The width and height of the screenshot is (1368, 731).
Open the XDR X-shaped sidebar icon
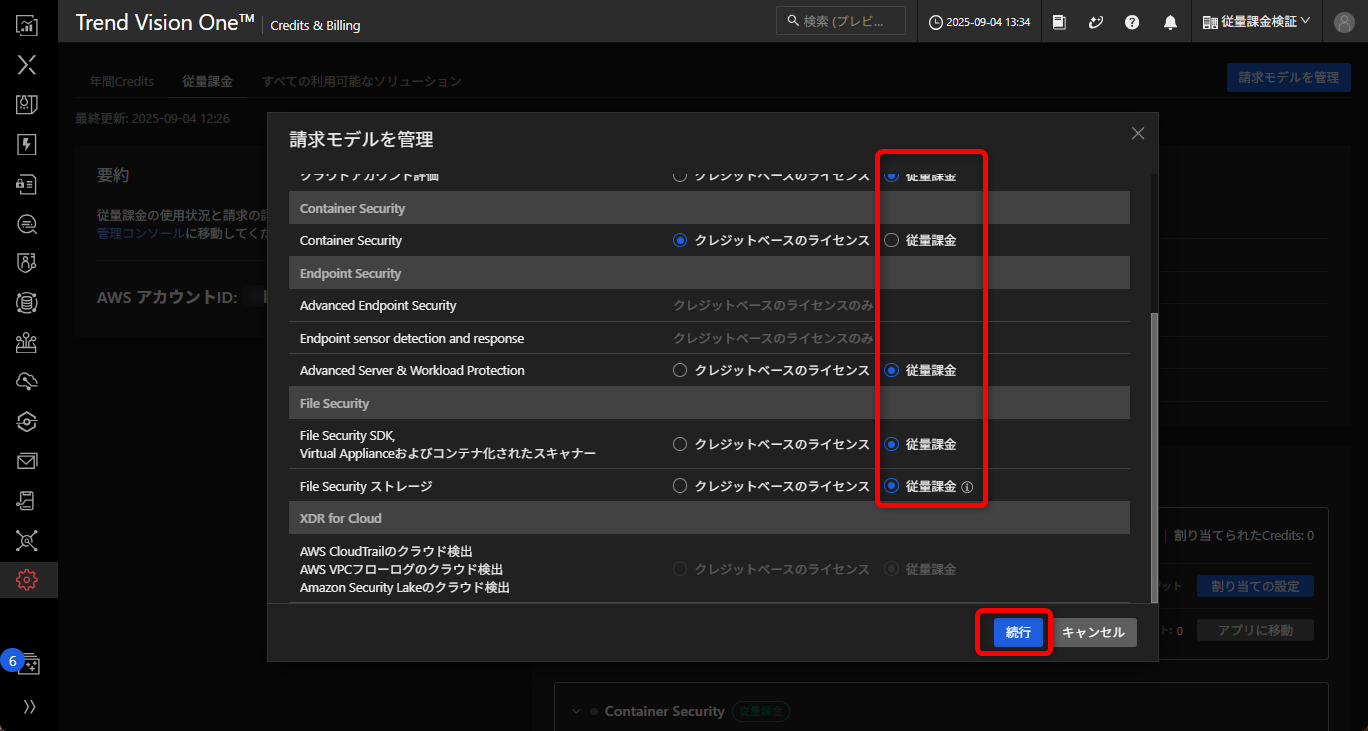(27, 65)
